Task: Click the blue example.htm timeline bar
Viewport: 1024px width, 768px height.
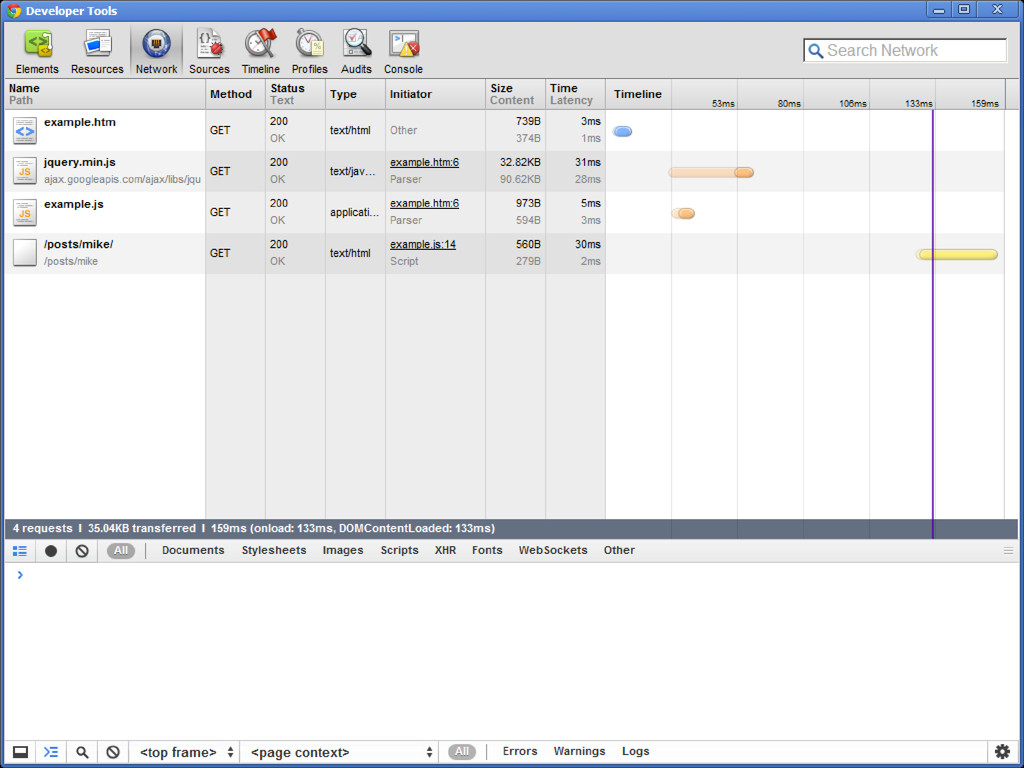Action: pos(622,131)
